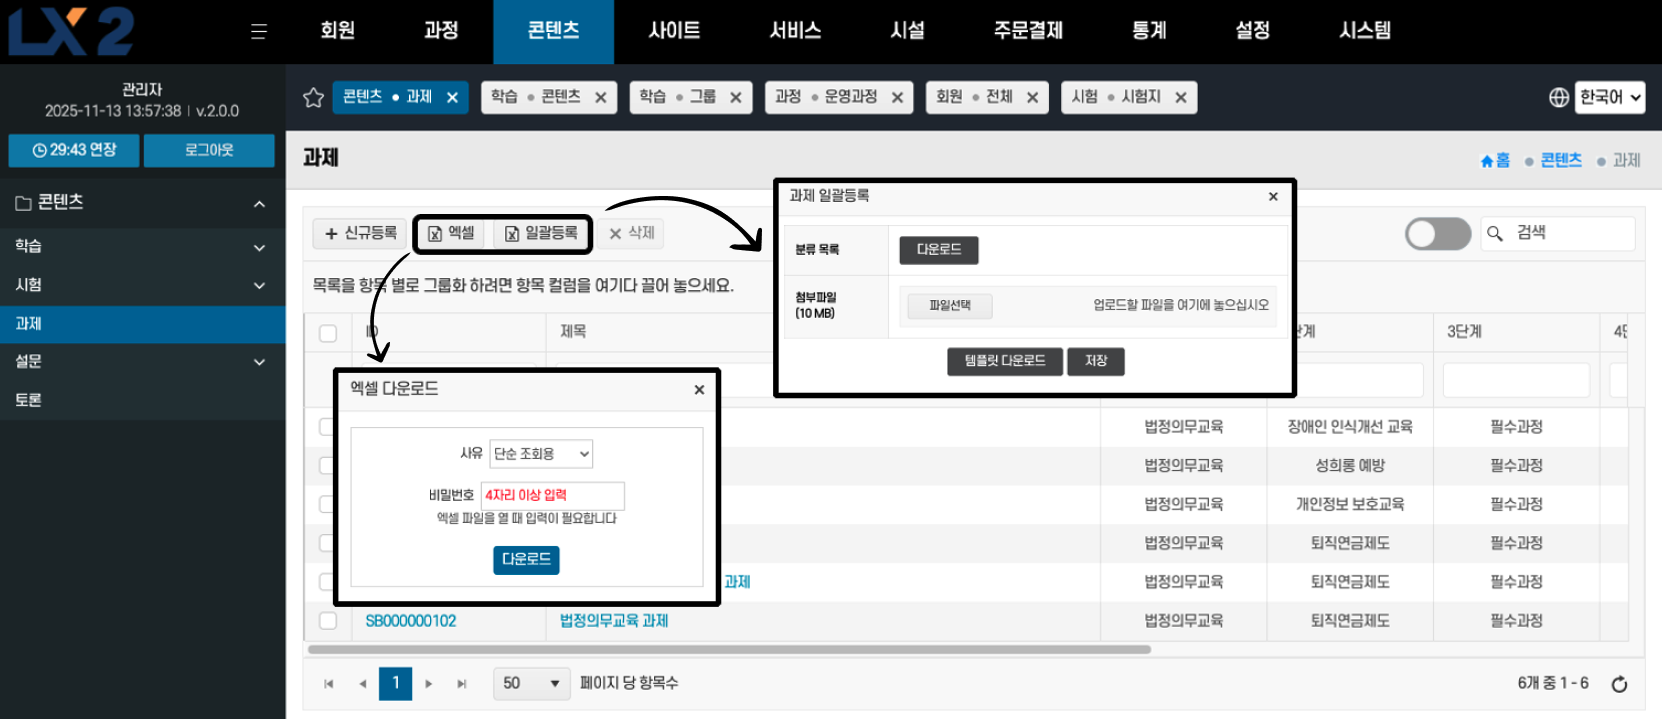Click the globe language icon
1662x719 pixels.
click(1558, 97)
